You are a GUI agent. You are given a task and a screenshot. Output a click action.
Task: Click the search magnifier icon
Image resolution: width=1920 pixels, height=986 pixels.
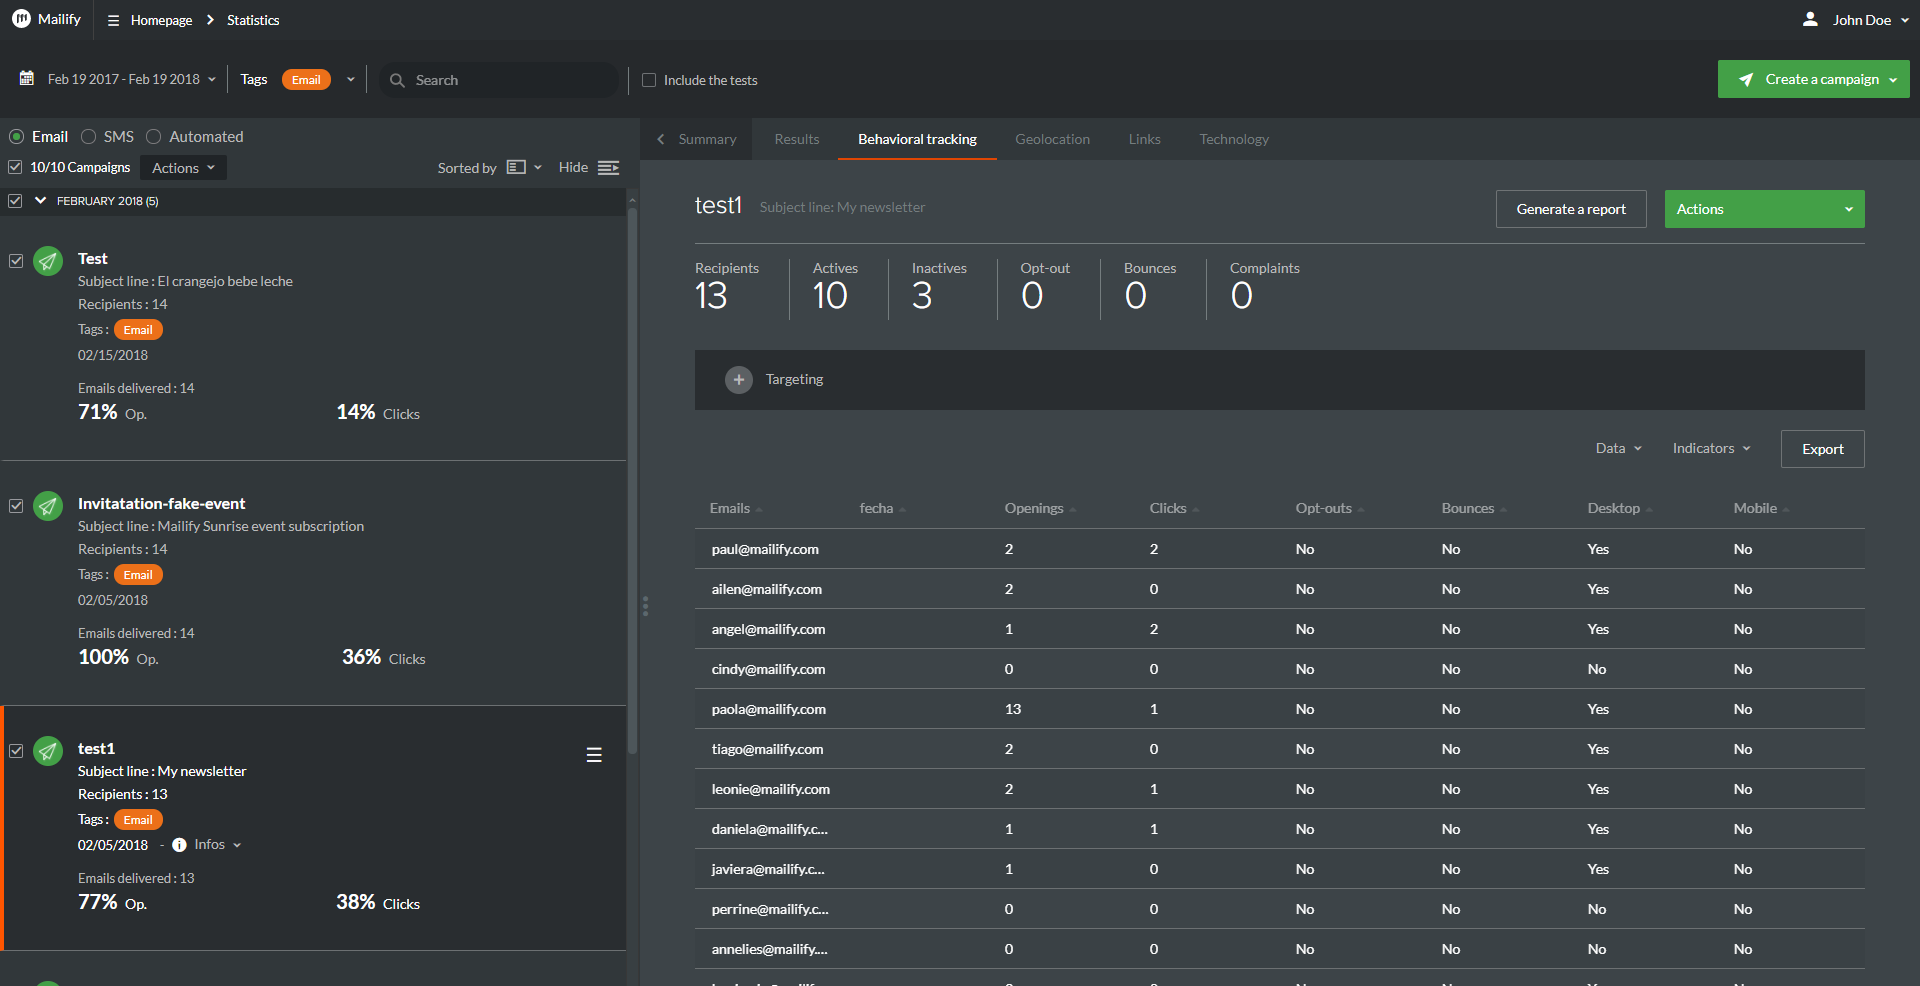(x=397, y=80)
